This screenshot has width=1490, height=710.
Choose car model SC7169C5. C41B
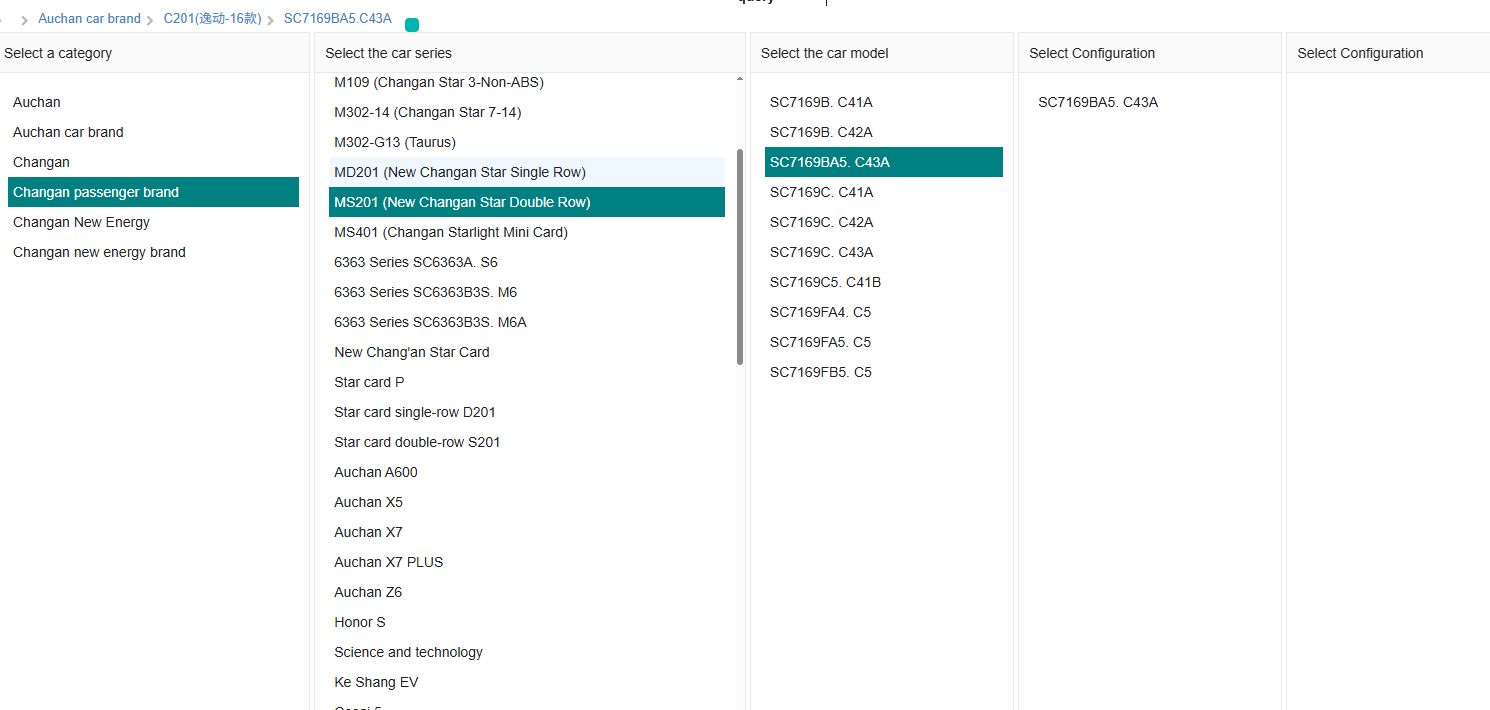(x=825, y=282)
